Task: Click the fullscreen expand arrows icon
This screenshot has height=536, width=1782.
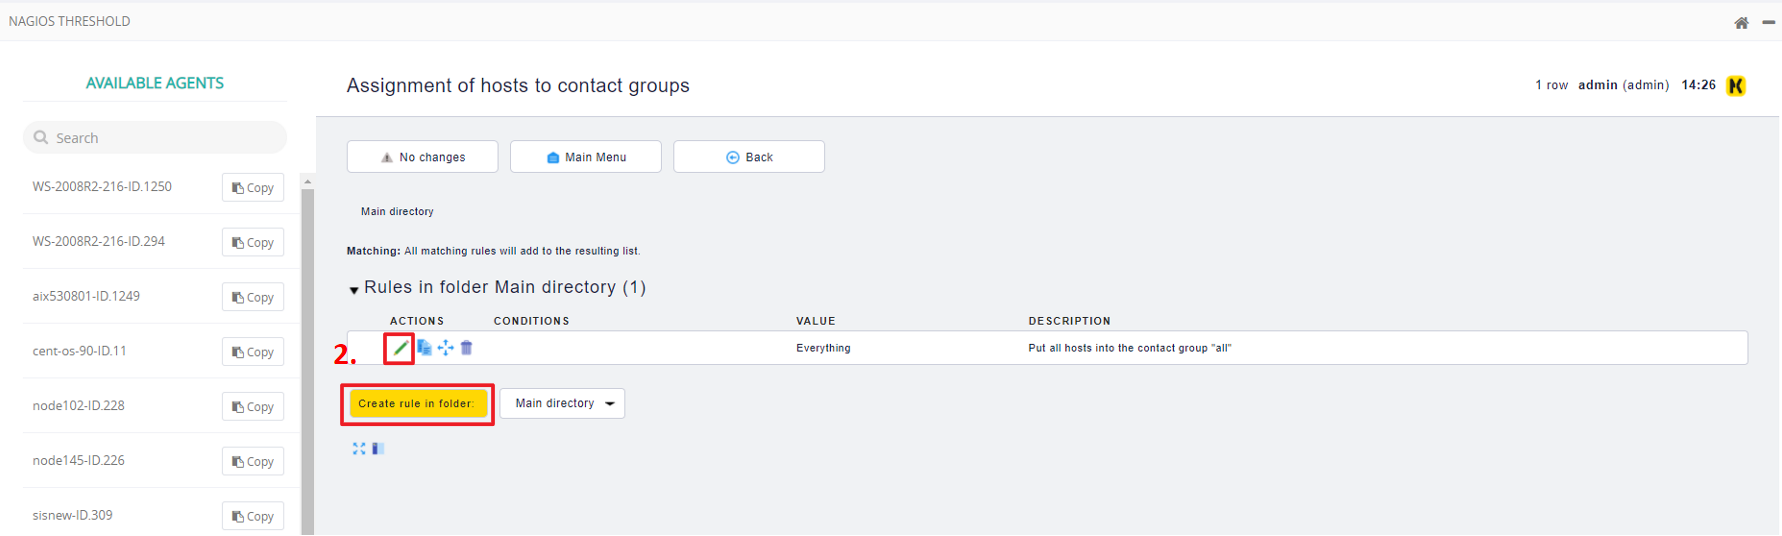Action: [359, 449]
